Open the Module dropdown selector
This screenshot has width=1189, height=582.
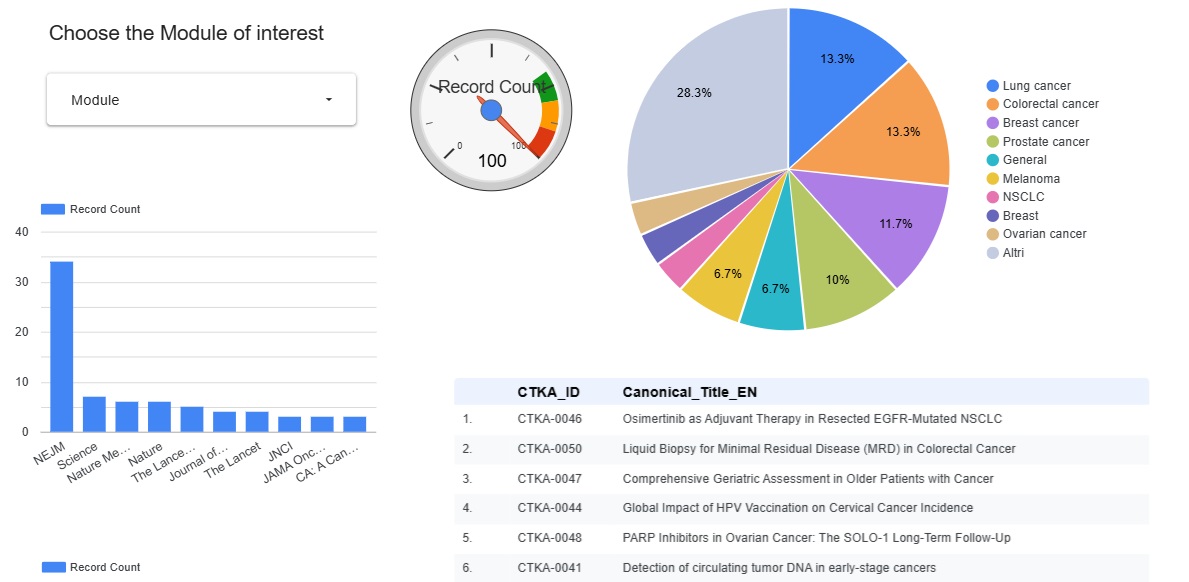click(x=200, y=100)
